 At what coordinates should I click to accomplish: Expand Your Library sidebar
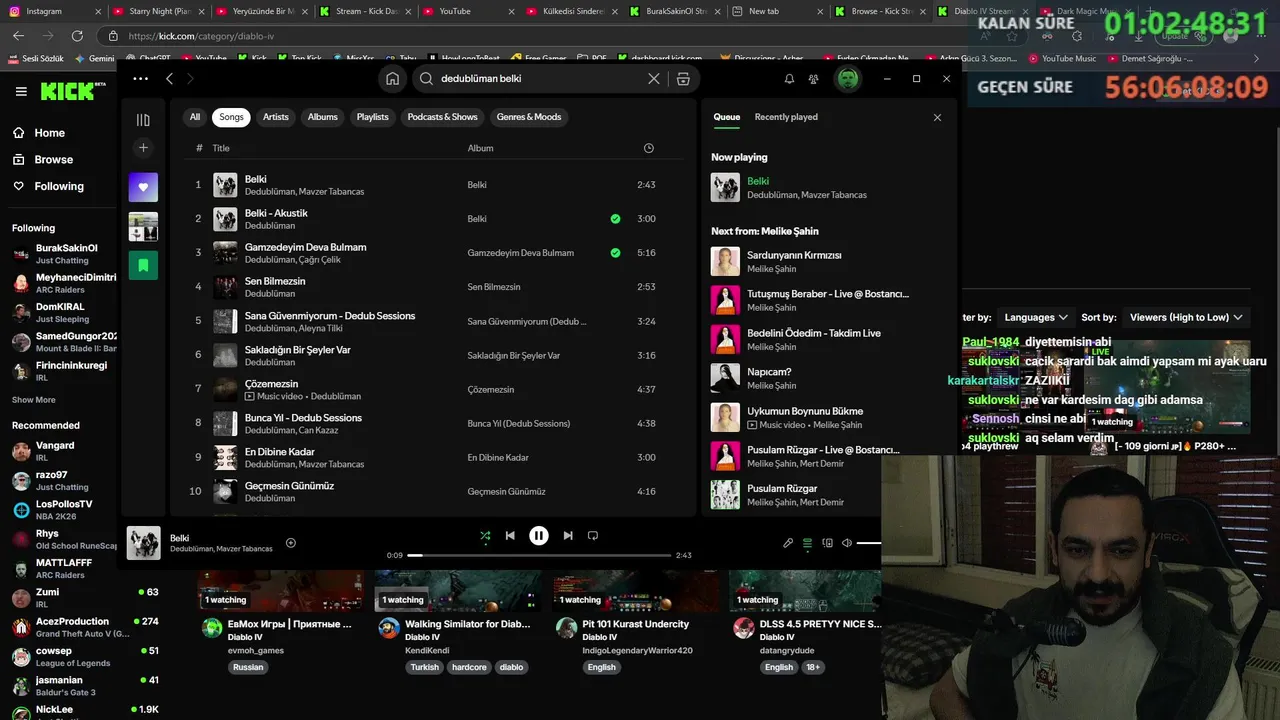click(x=143, y=120)
